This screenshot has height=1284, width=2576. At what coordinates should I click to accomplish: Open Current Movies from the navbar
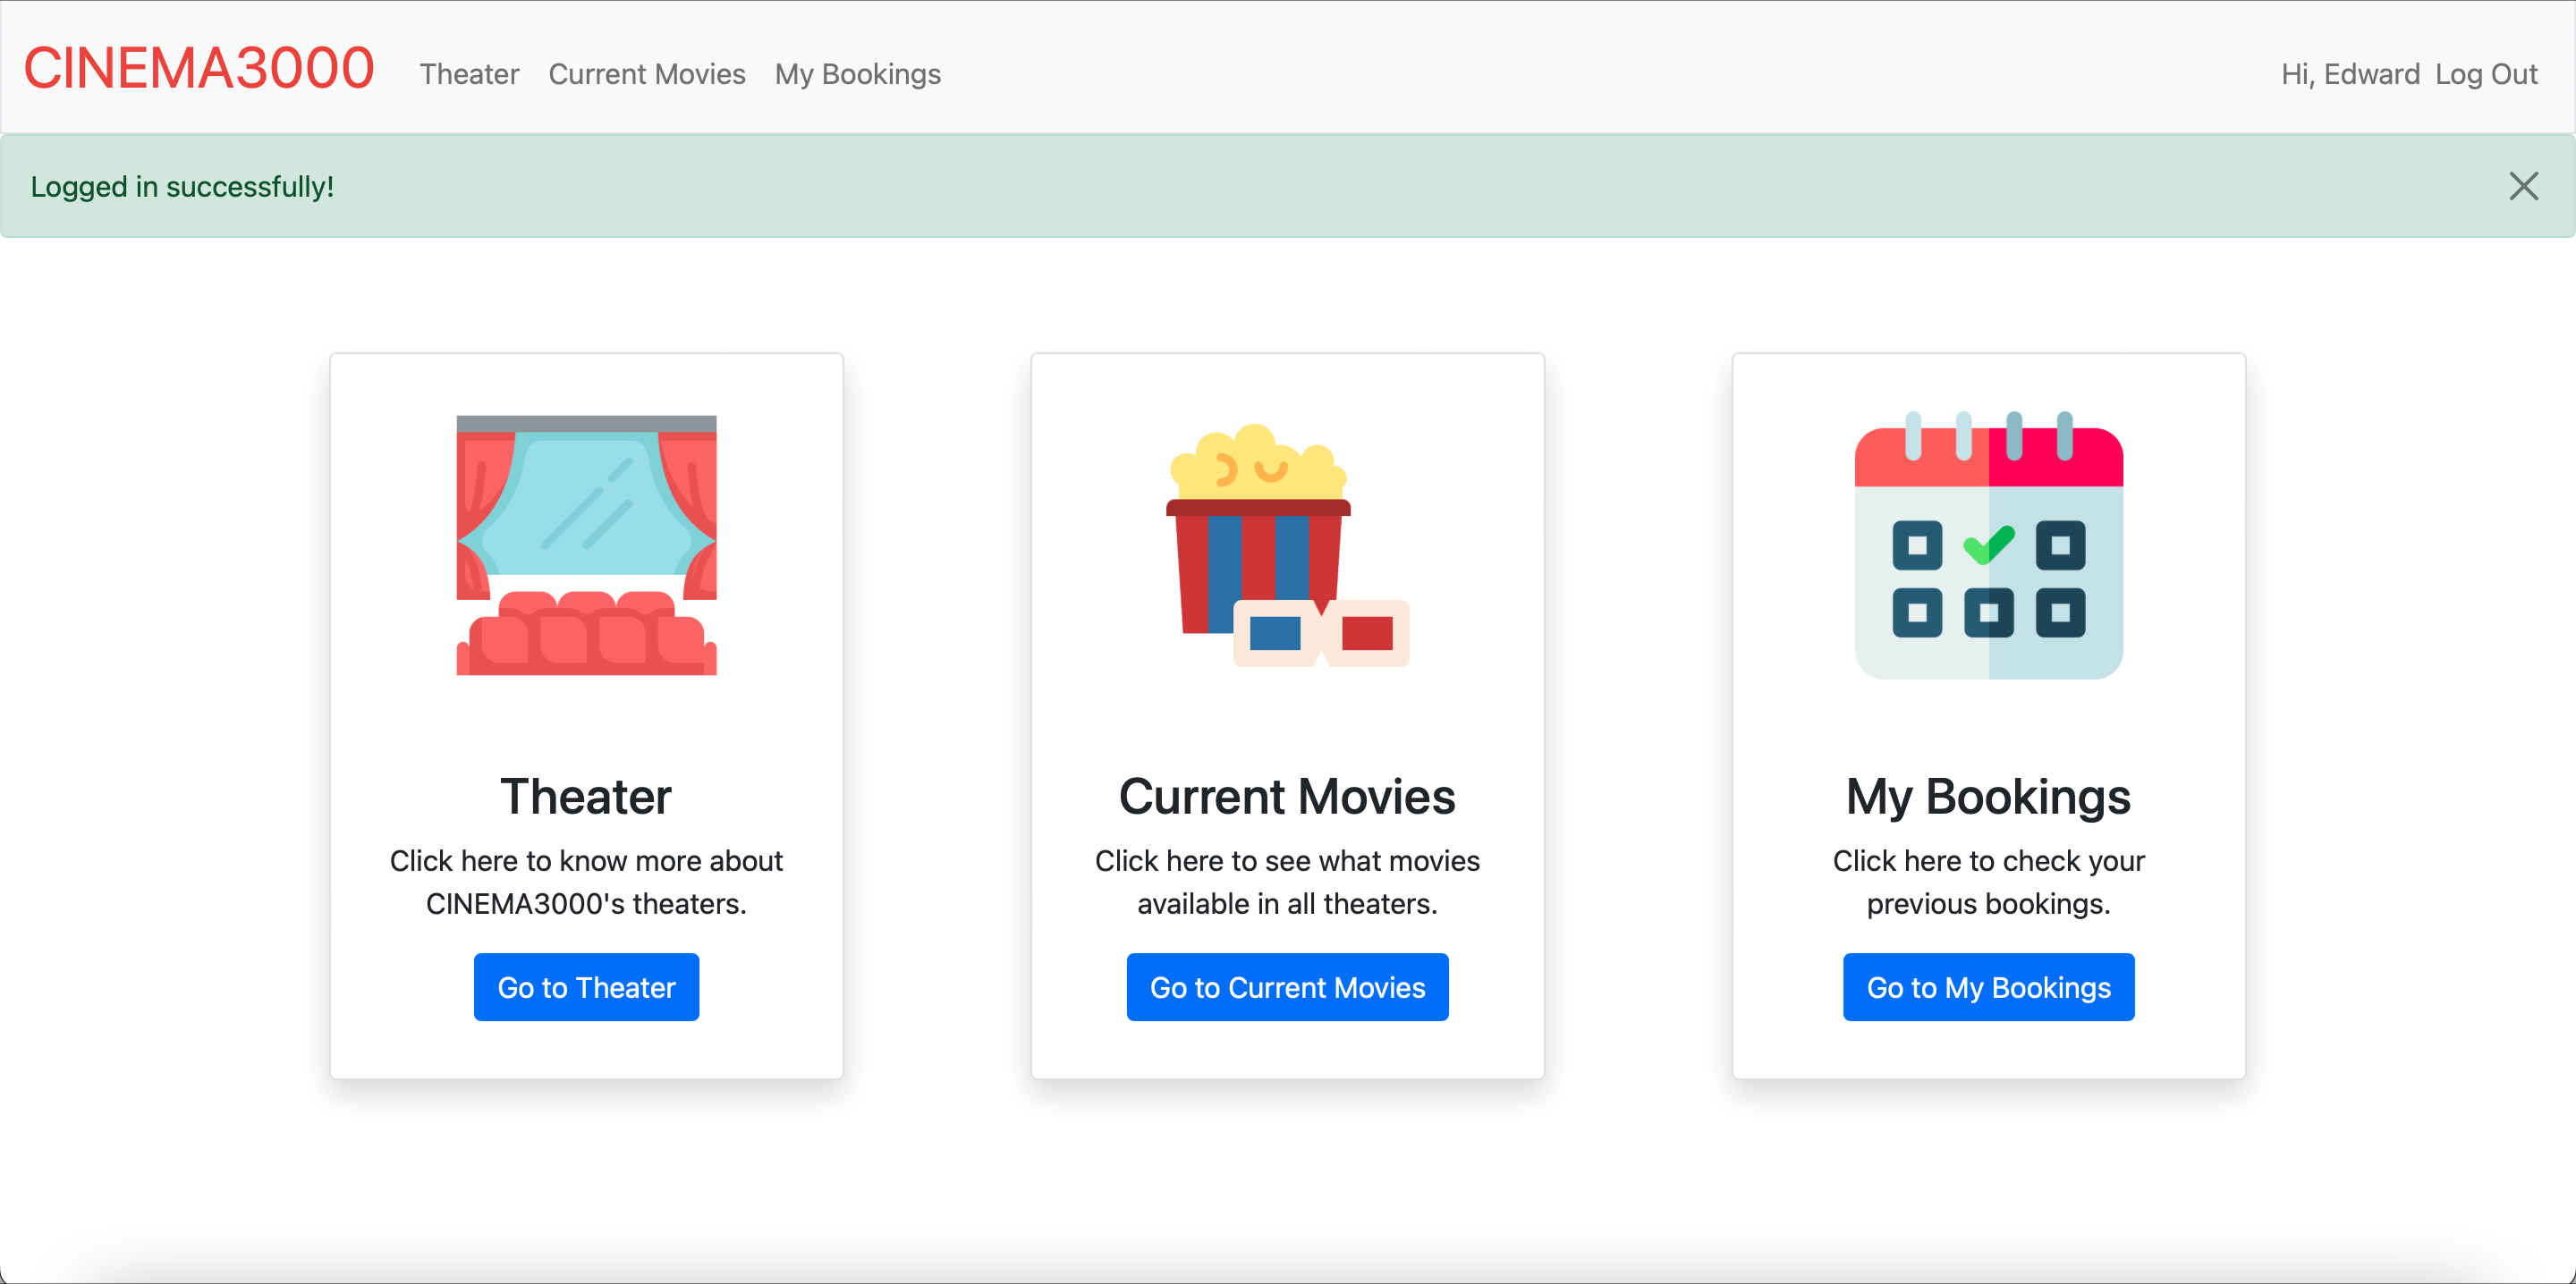pos(646,74)
